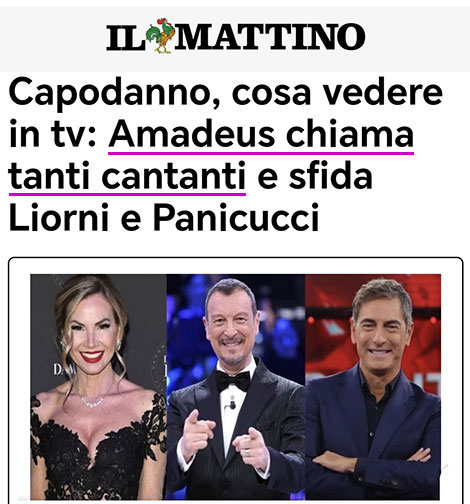Open the Il Mattino homepage via logo
The height and width of the screenshot is (504, 470).
coord(236,36)
